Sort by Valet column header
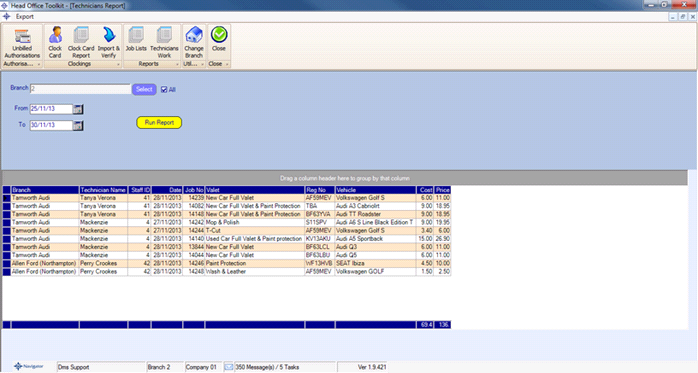This screenshot has height=373, width=698. [x=255, y=190]
